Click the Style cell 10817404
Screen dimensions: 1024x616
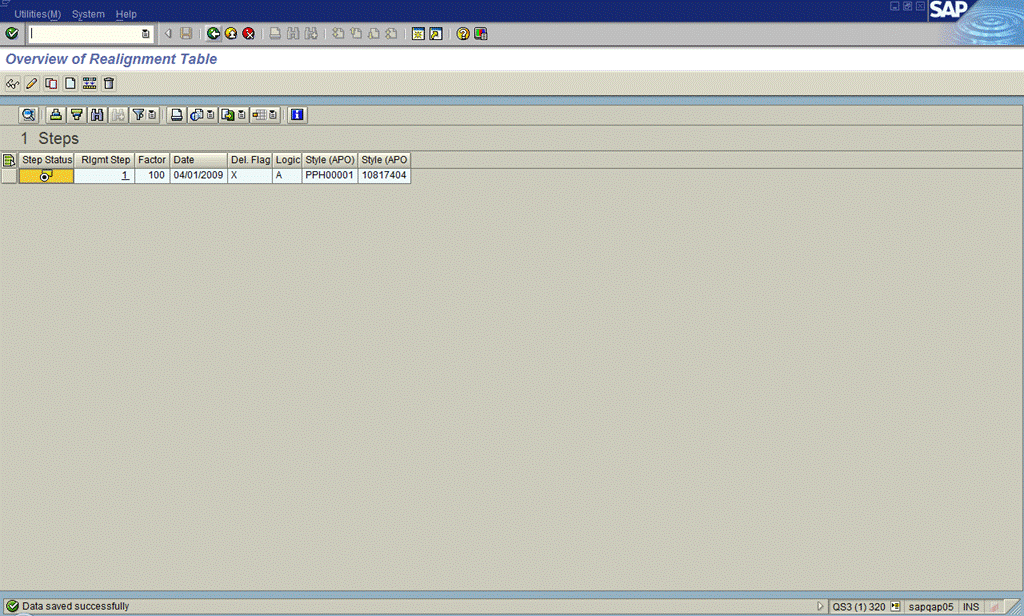(x=384, y=176)
